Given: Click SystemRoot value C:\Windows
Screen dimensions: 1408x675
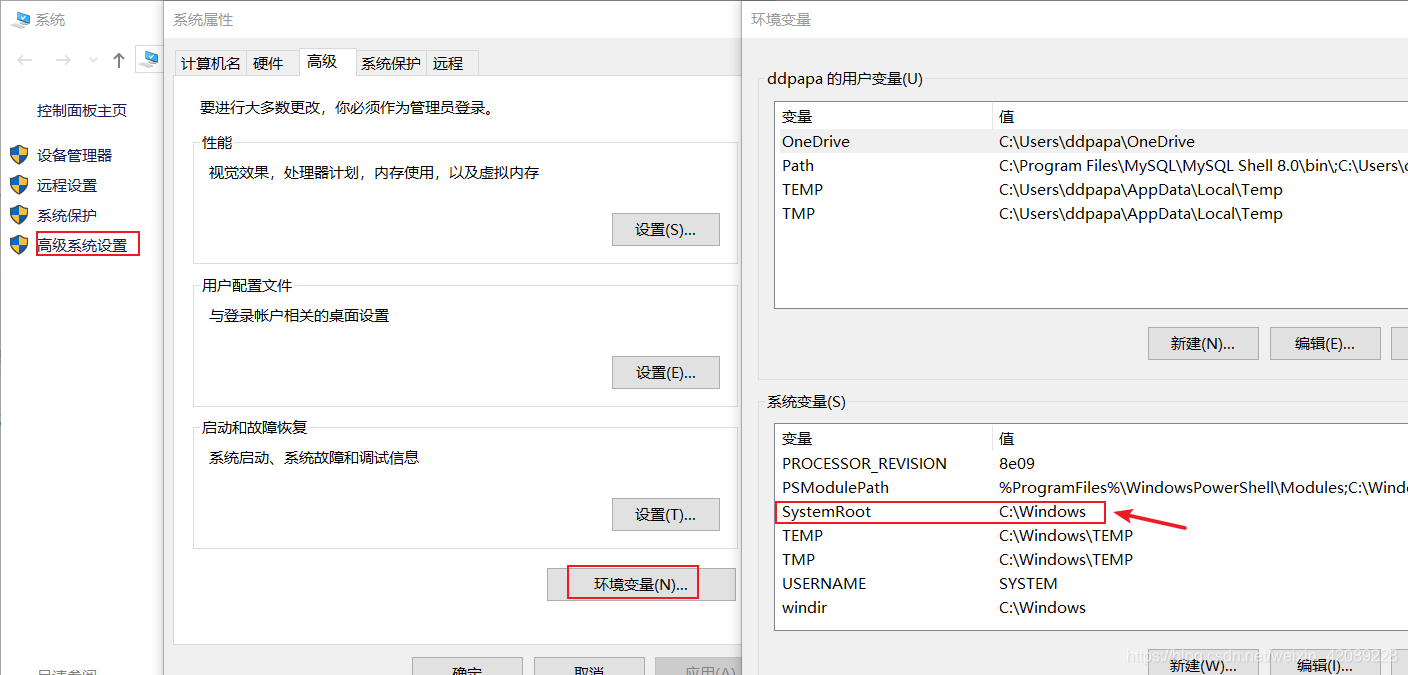Looking at the screenshot, I should tap(1043, 512).
